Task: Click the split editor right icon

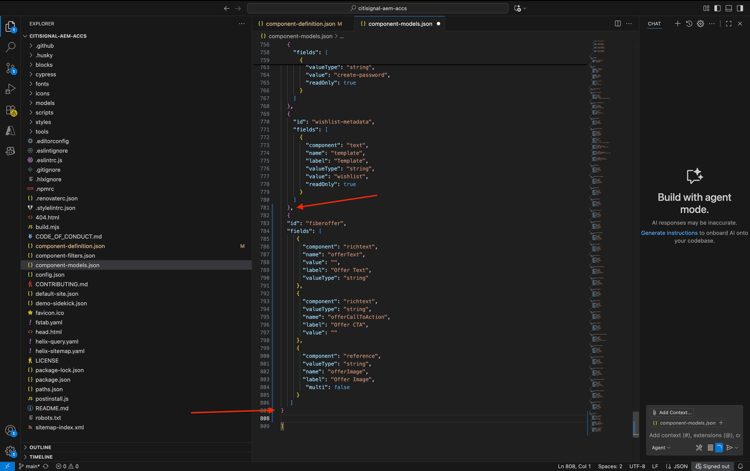Action: point(618,23)
